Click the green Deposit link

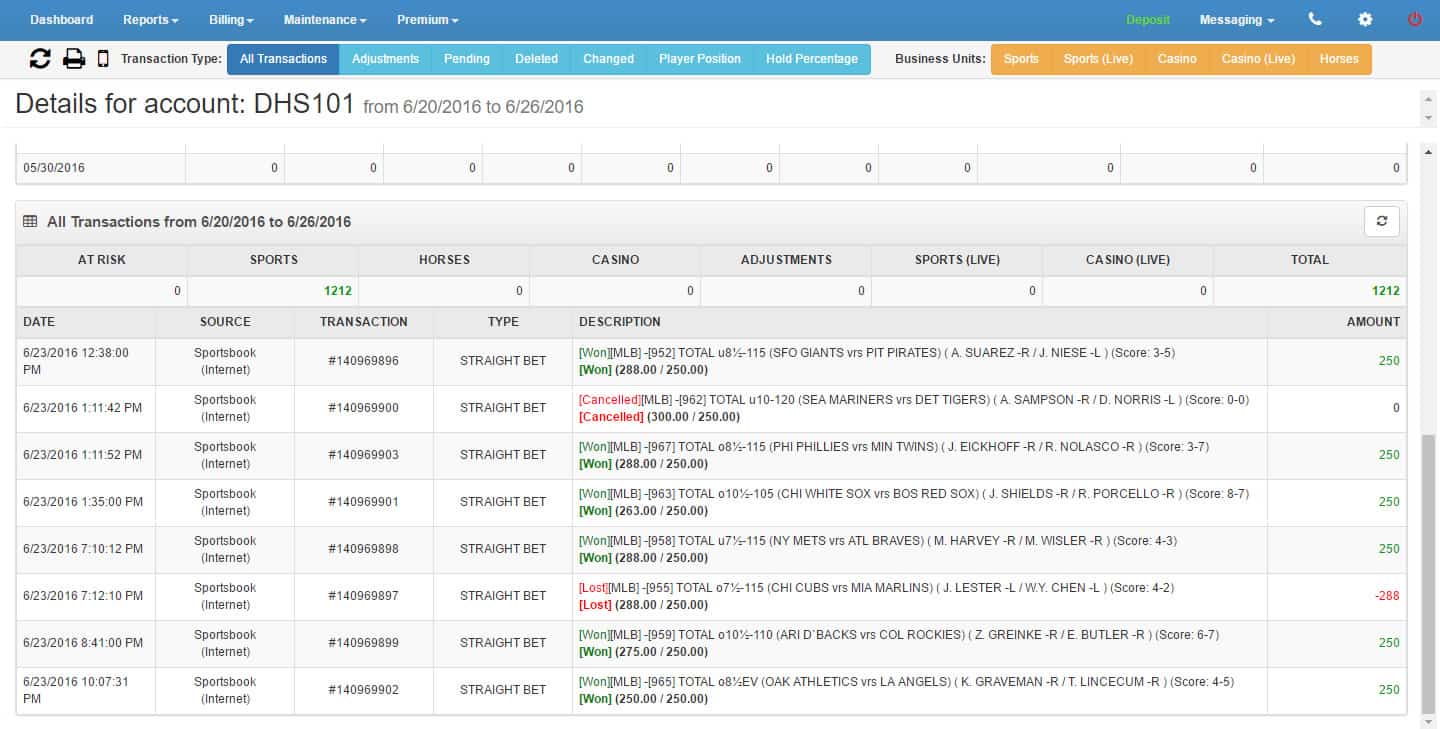tap(1148, 19)
